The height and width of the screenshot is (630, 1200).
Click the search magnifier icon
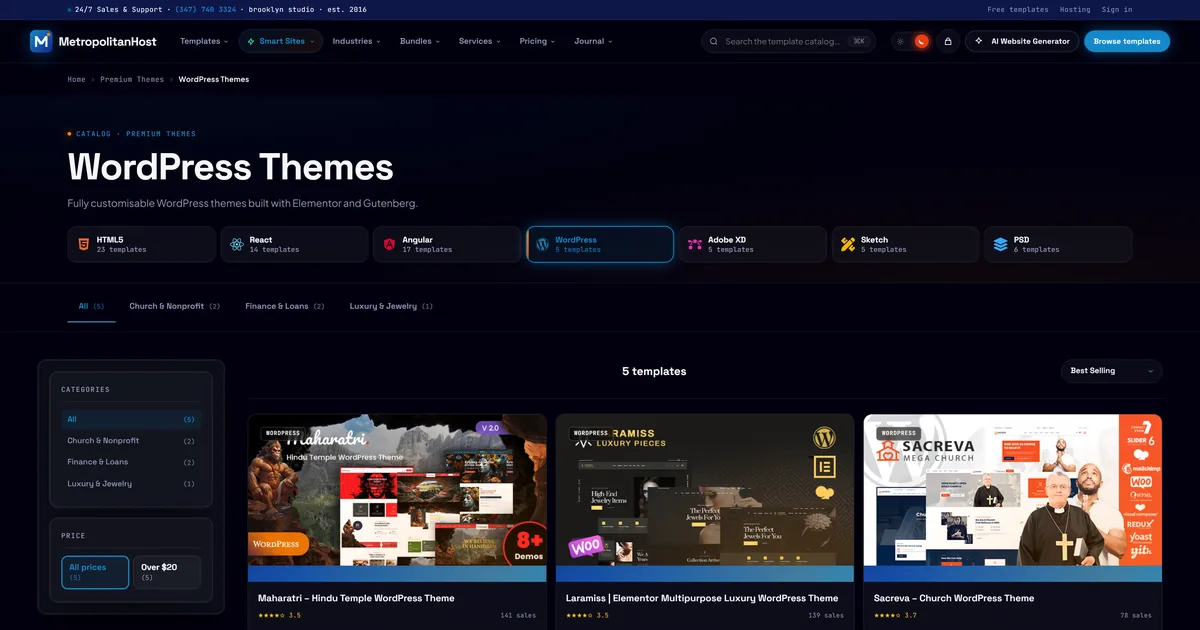[714, 41]
